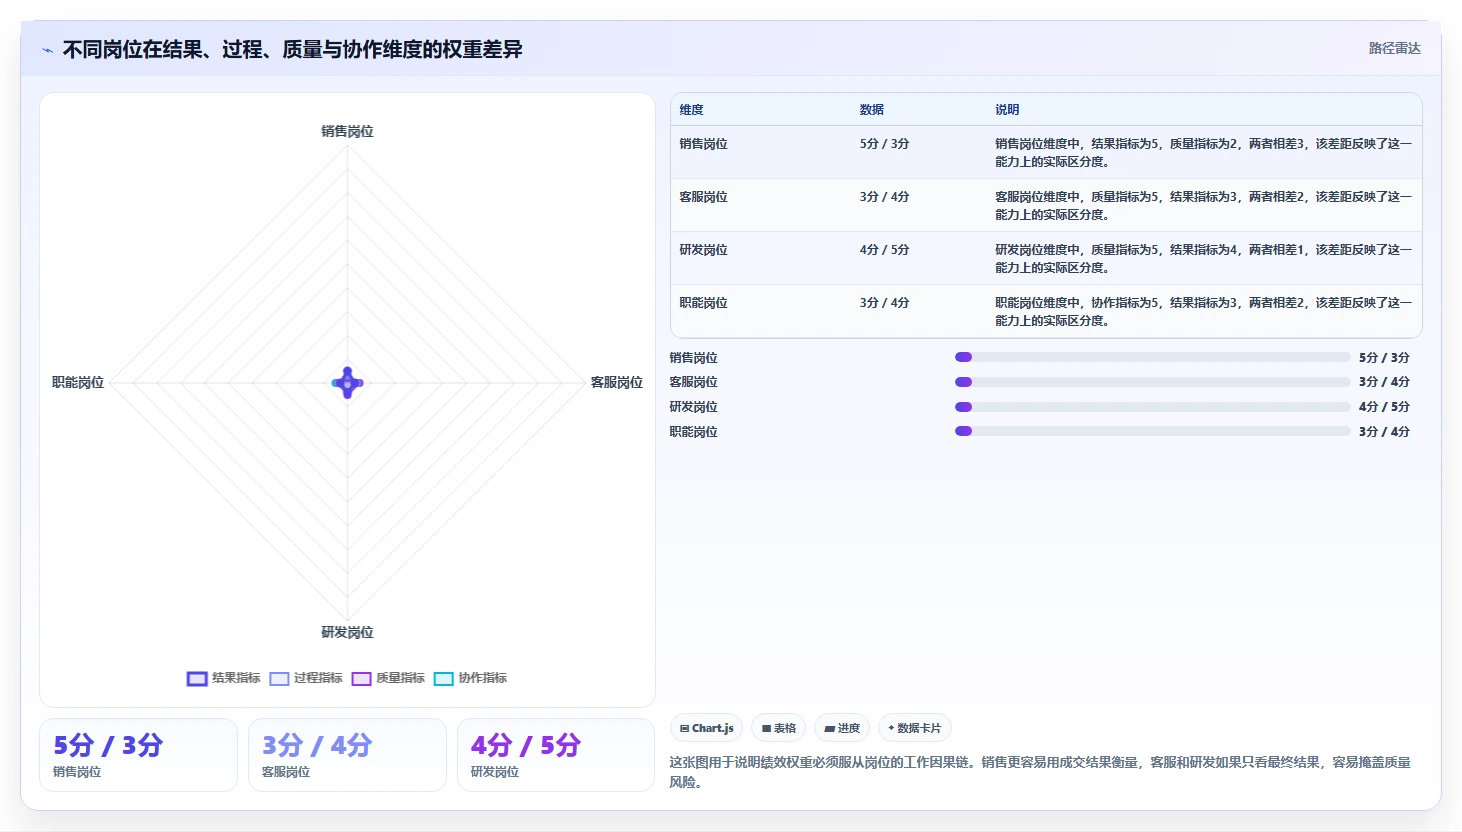Click the 4分 / 5分 value beside 研发岗位 bar
This screenshot has width=1462, height=832.
(1384, 407)
